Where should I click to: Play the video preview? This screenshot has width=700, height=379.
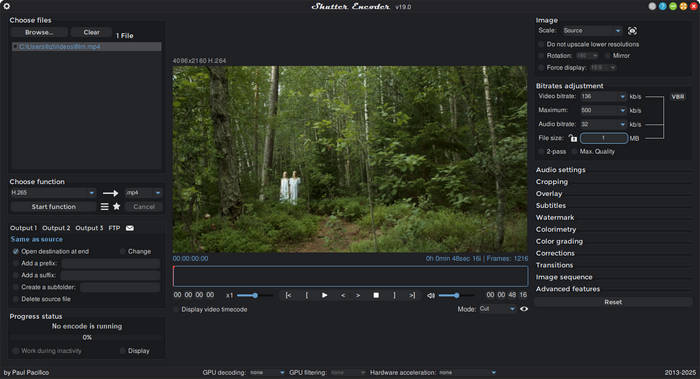pyautogui.click(x=325, y=296)
